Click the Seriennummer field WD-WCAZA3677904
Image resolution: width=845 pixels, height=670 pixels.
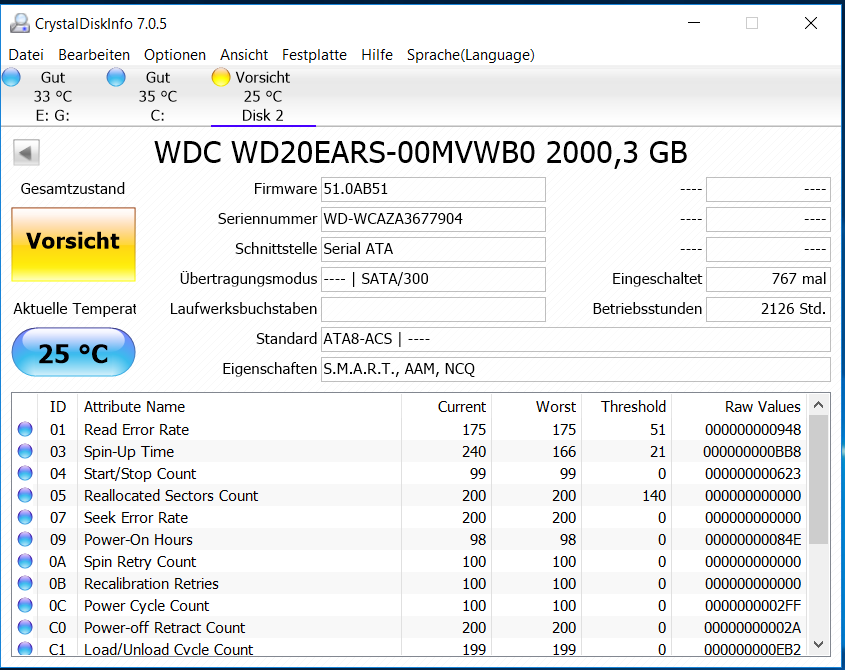[x=433, y=219]
